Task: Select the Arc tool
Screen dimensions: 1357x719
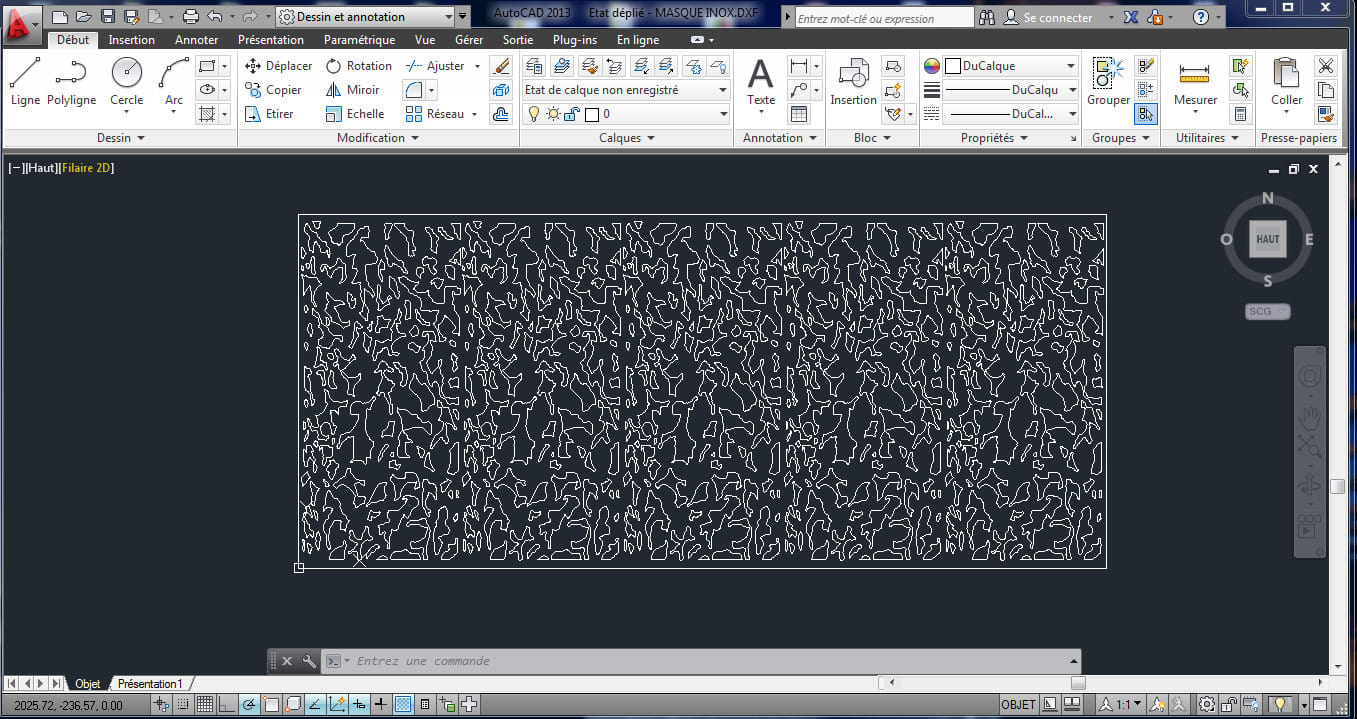Action: (x=174, y=82)
